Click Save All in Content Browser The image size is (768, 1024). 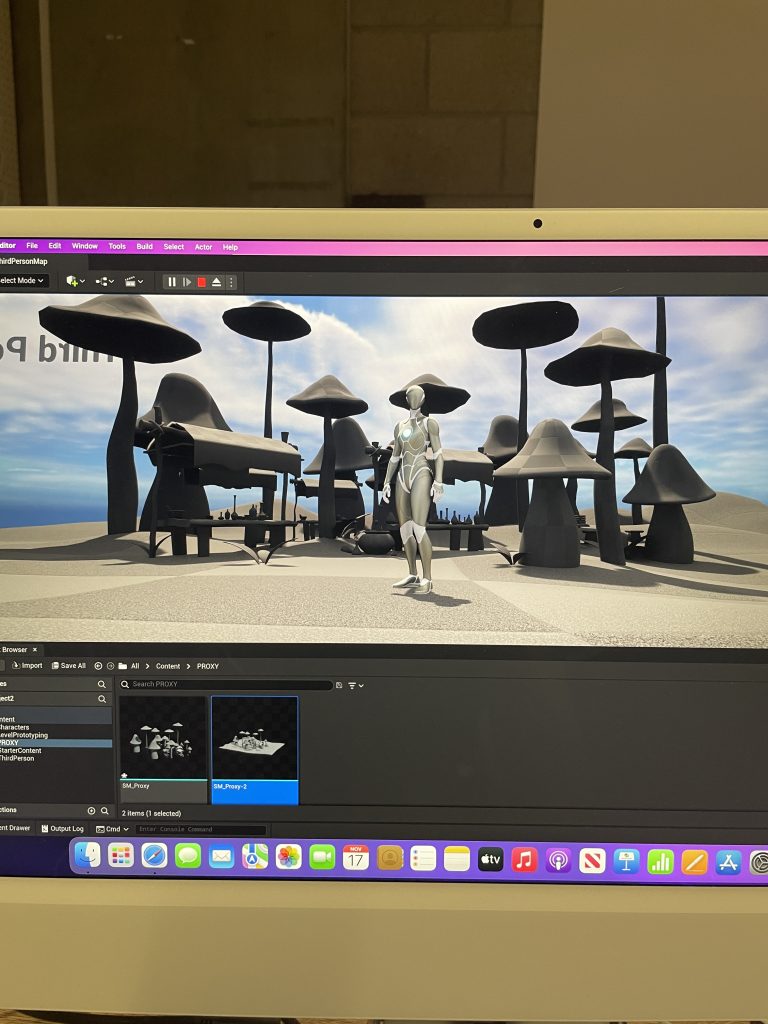[69, 665]
